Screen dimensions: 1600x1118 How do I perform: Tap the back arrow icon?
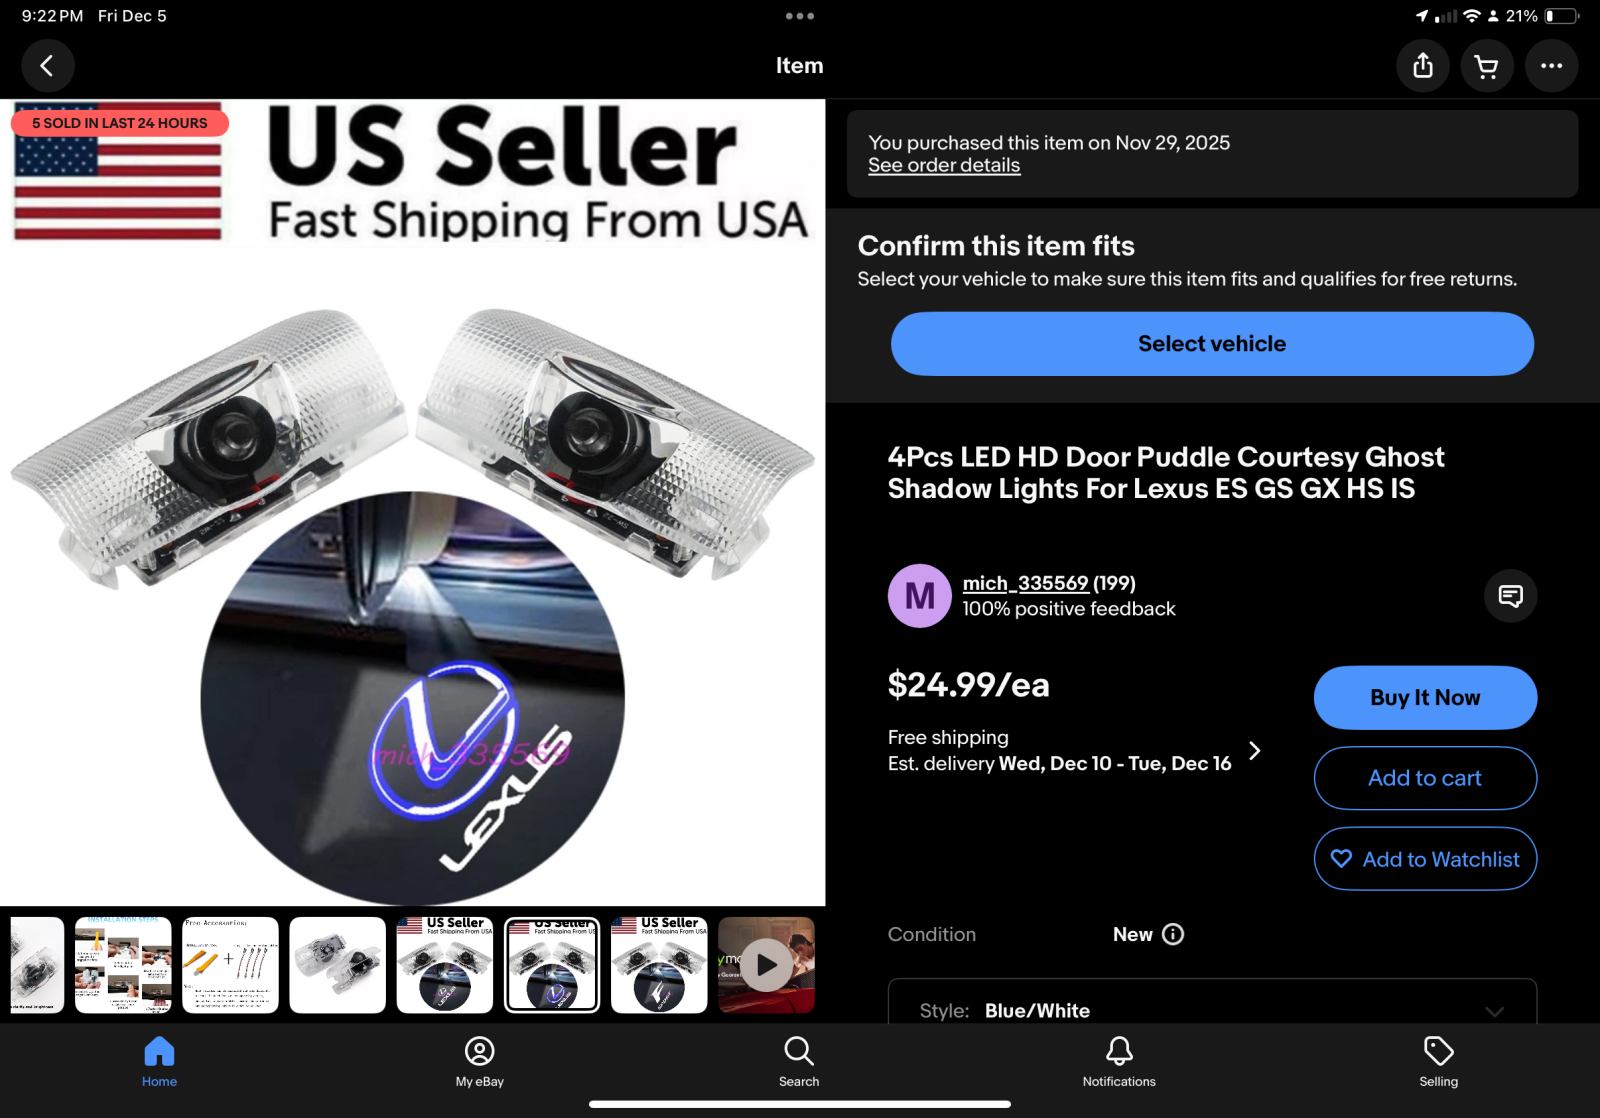coord(47,66)
